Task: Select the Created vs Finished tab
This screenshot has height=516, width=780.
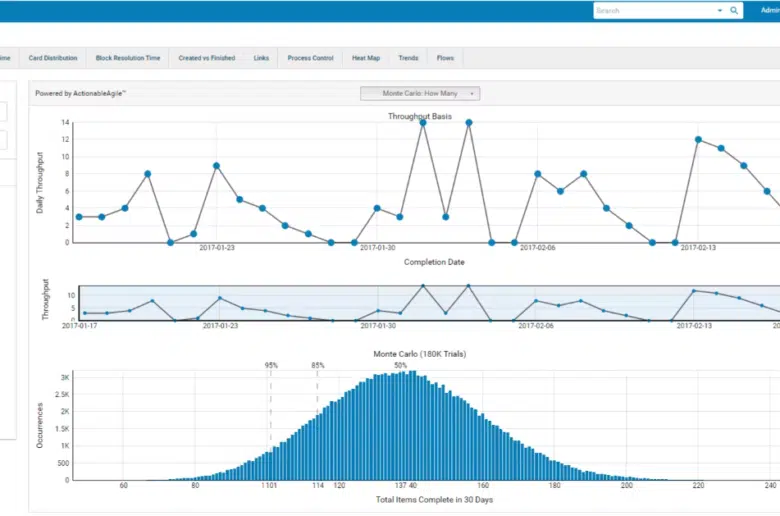Action: 206,58
